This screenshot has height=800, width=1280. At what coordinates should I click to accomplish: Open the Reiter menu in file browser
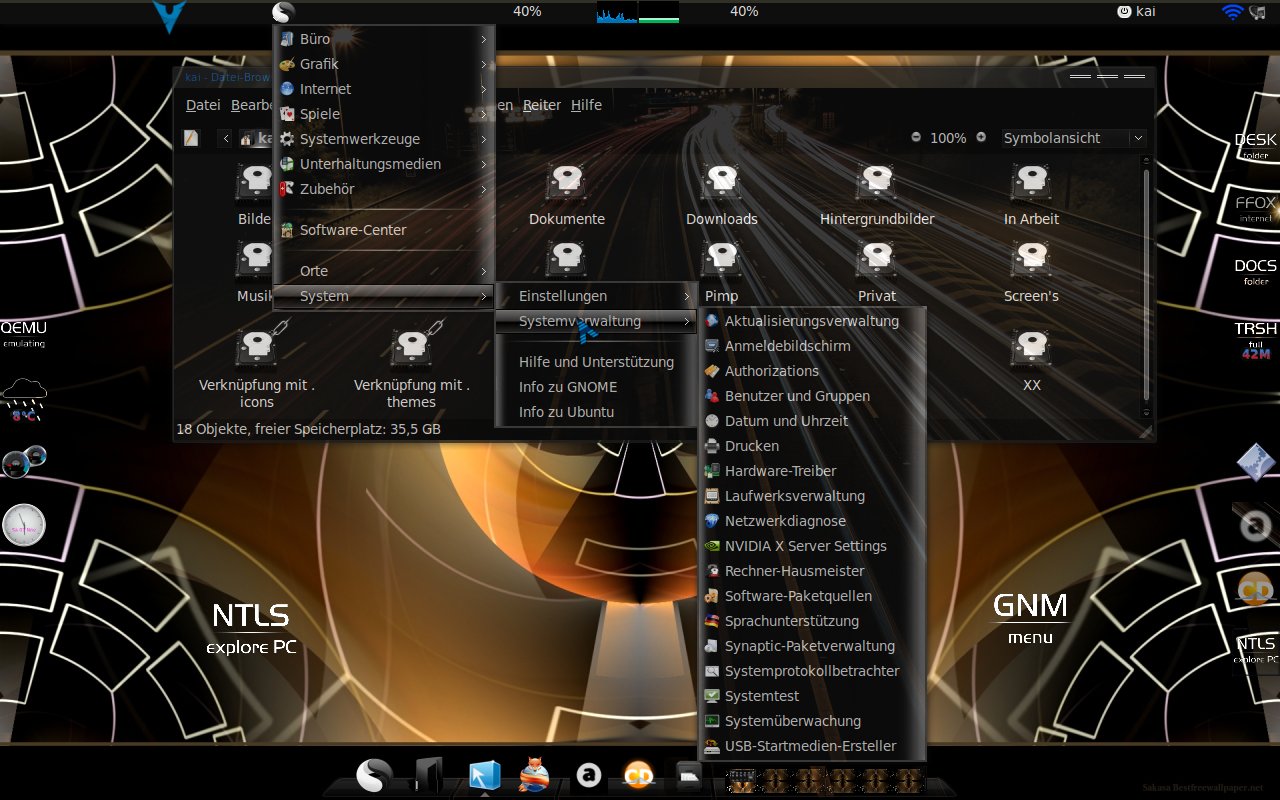[542, 105]
